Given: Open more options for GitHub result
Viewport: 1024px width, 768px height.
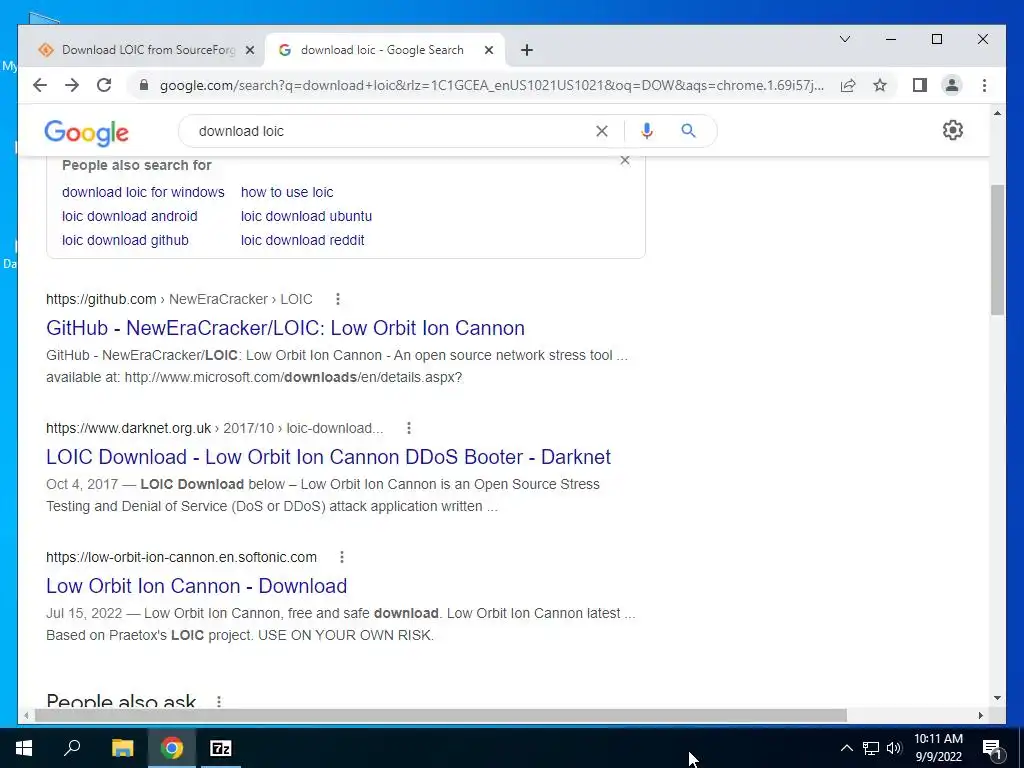Looking at the screenshot, I should coord(338,299).
